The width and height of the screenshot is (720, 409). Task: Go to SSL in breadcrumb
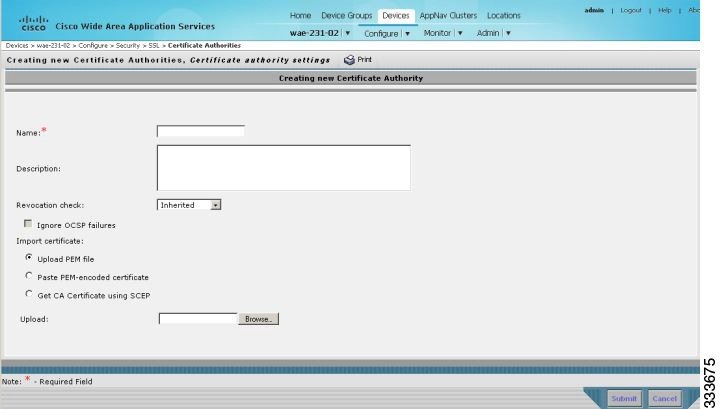tap(154, 45)
